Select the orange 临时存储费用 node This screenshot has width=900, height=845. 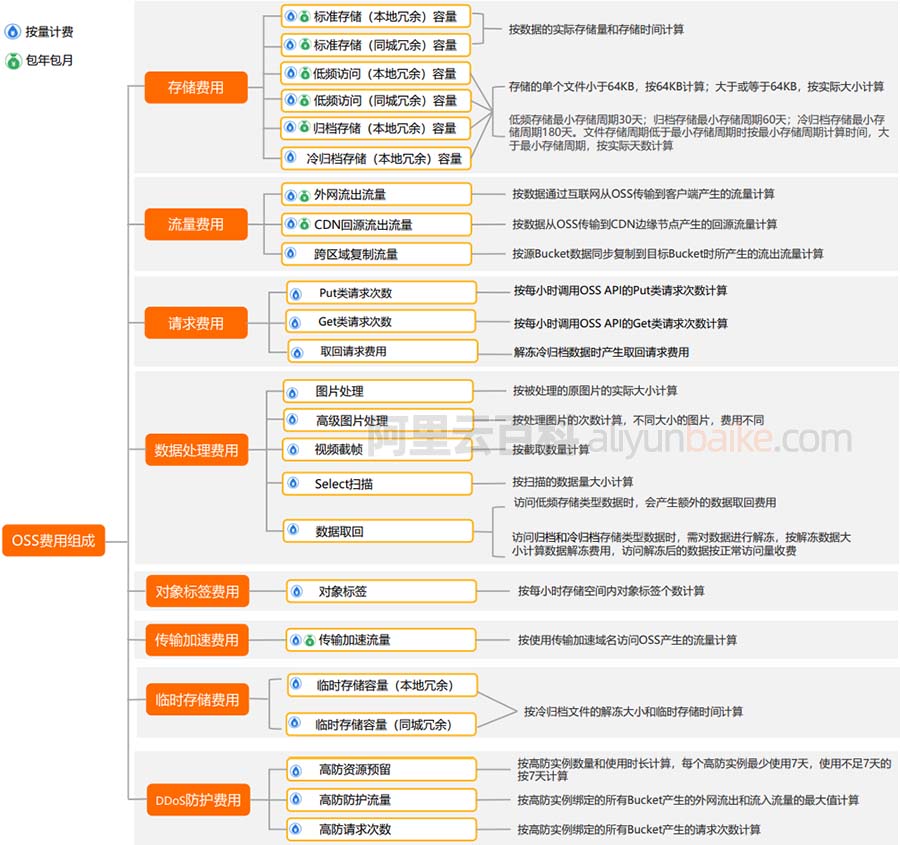197,700
